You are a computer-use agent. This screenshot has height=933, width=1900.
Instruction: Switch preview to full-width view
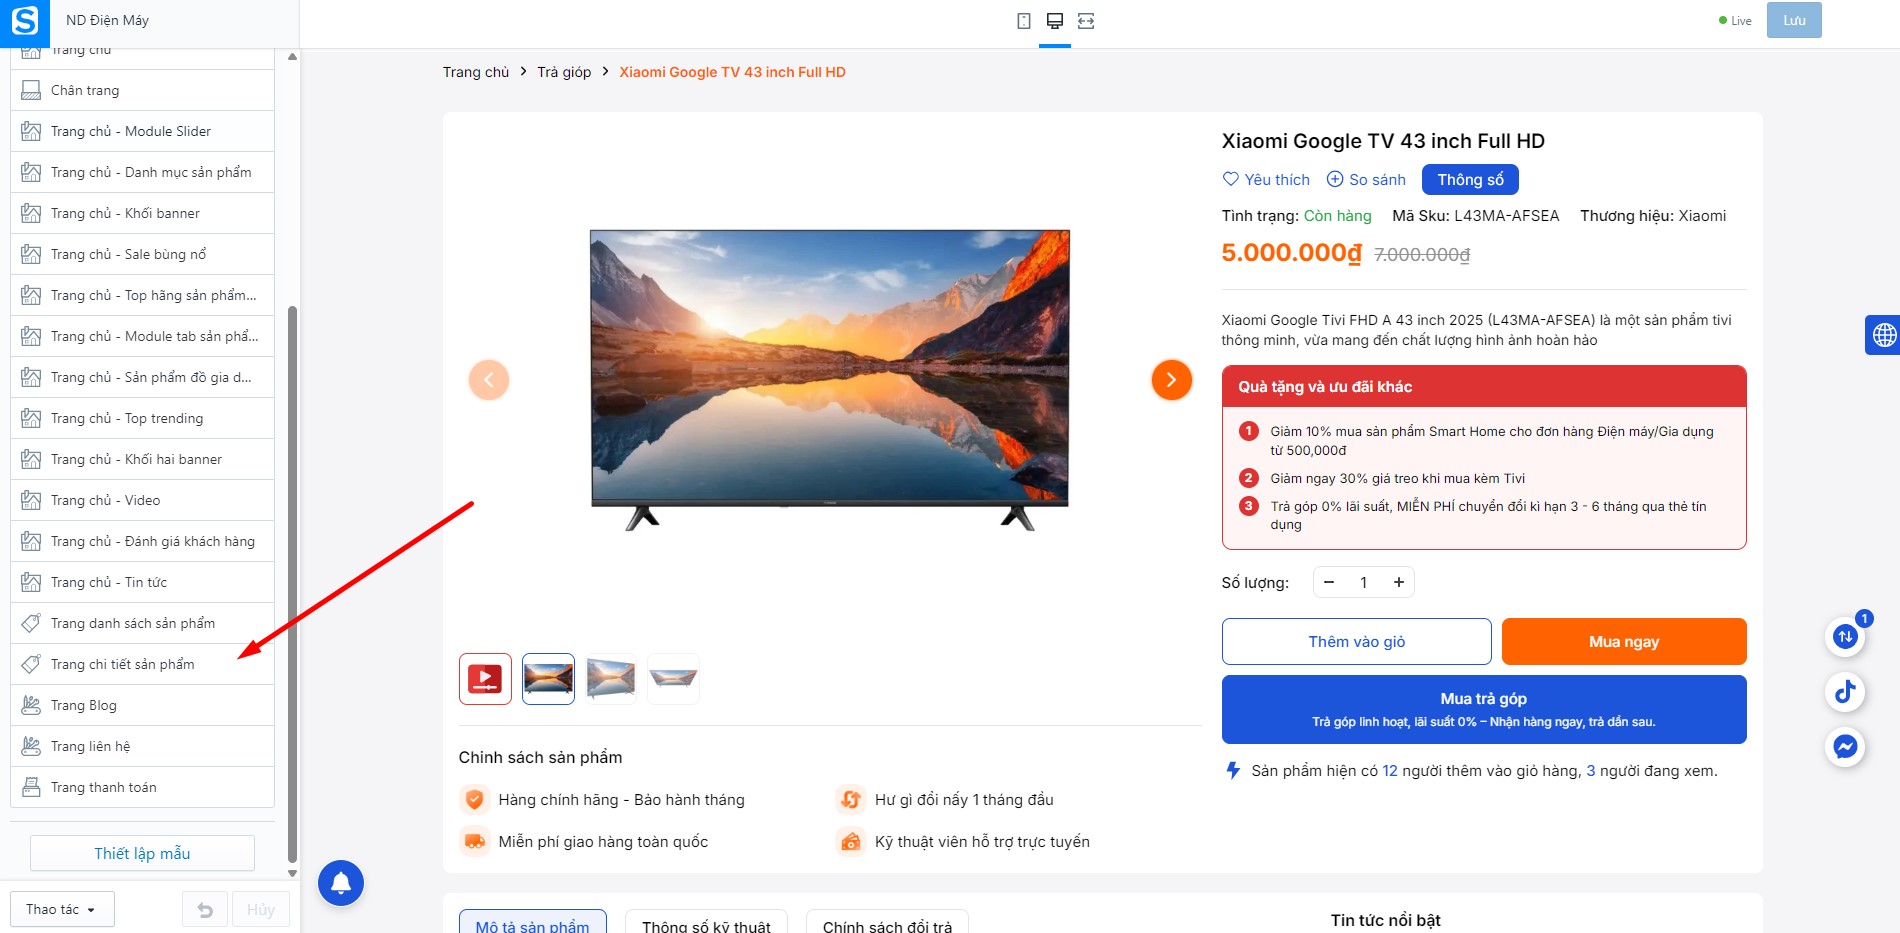pyautogui.click(x=1086, y=21)
